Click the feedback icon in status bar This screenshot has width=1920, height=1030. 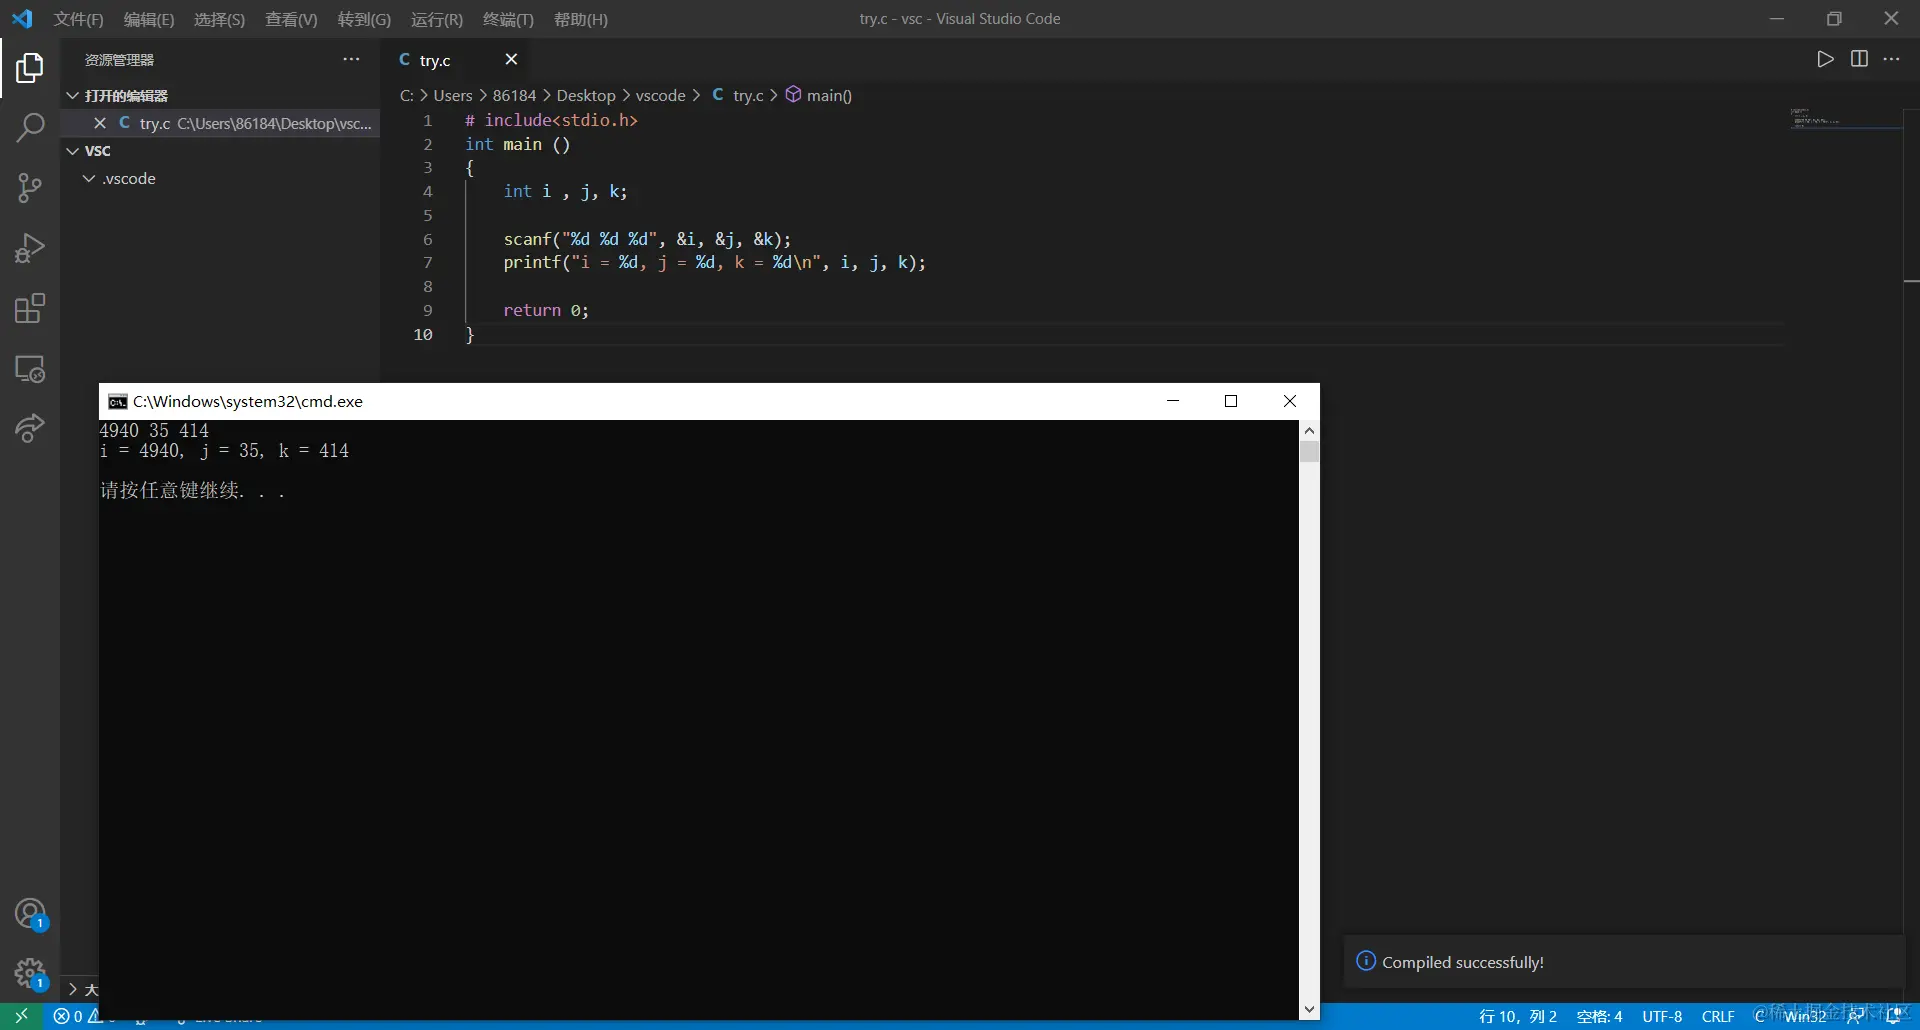pyautogui.click(x=1855, y=1016)
